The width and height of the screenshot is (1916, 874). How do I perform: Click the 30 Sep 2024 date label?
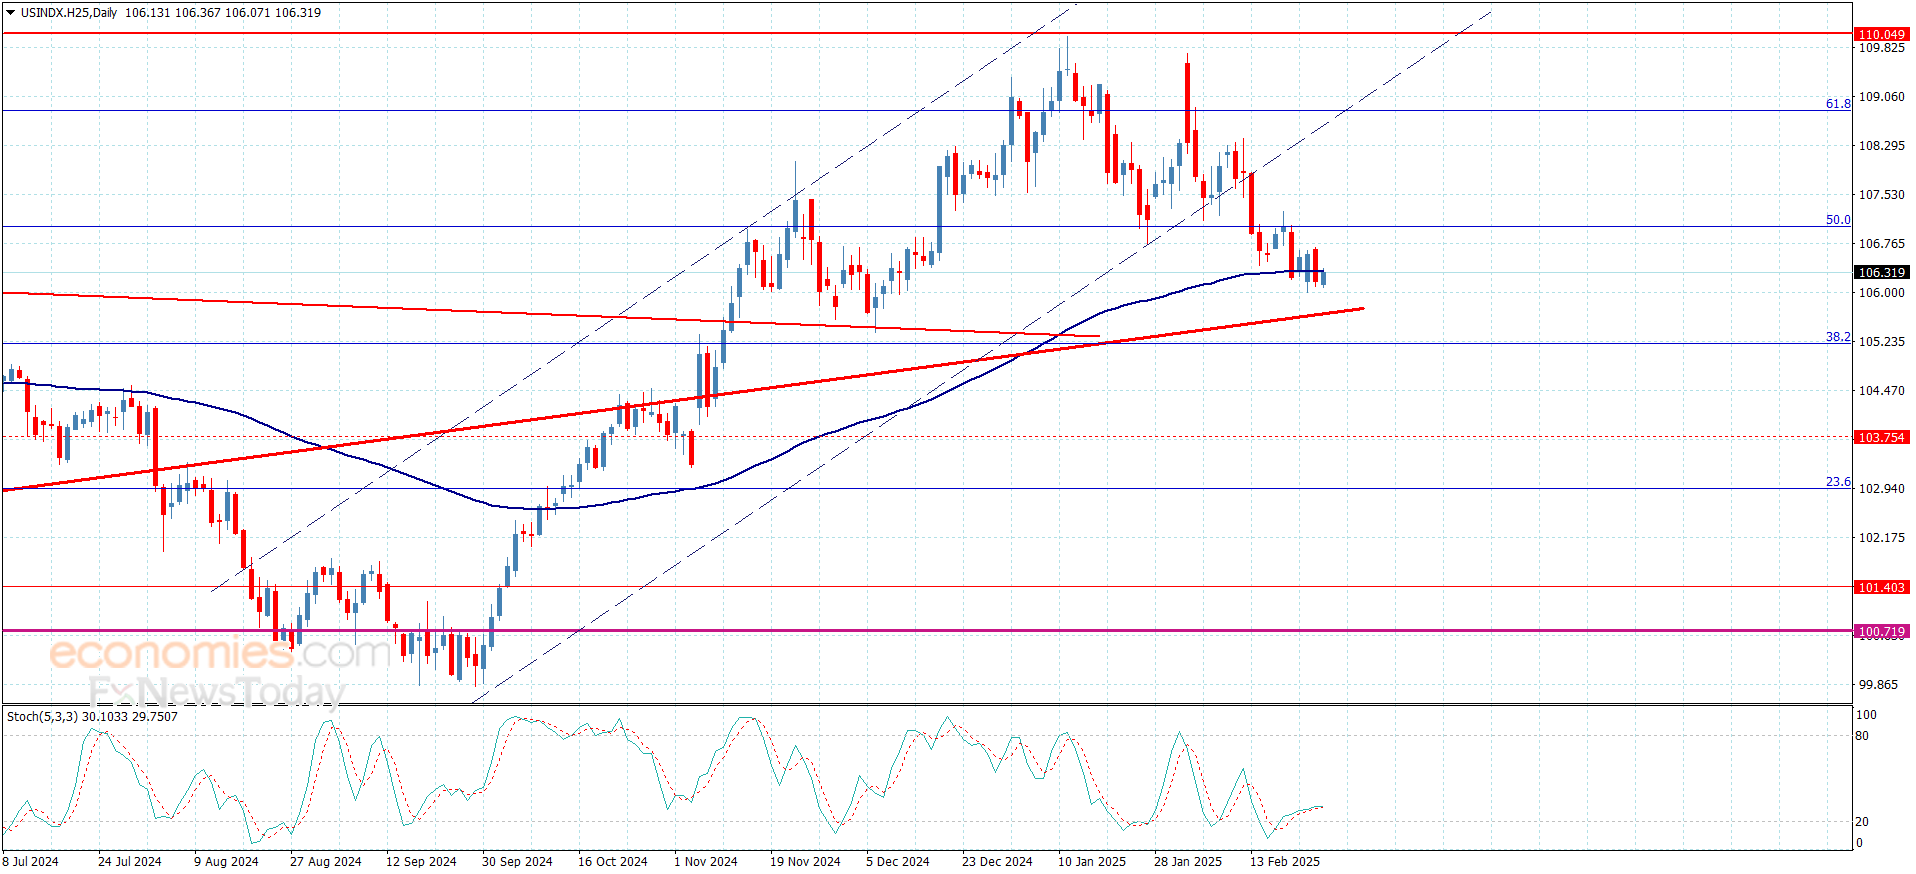coord(517,861)
